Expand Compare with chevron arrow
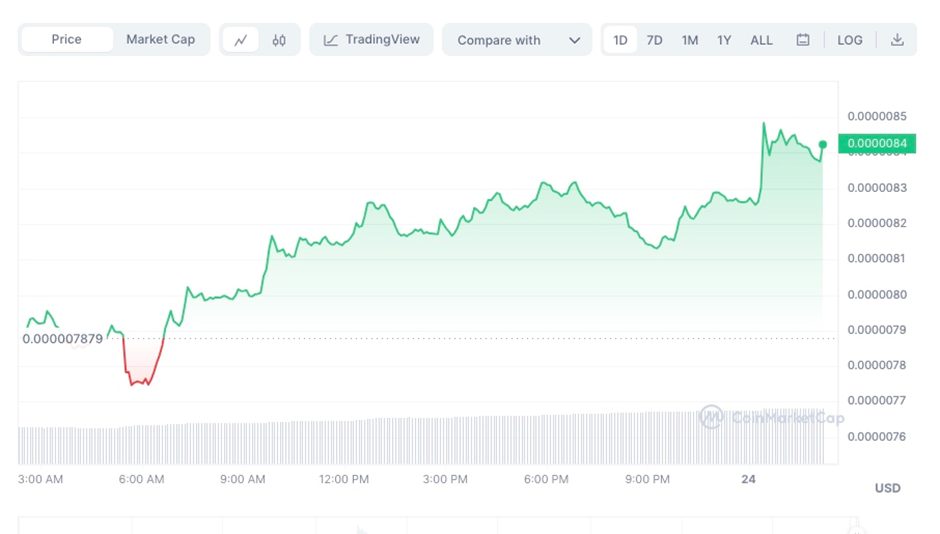 [574, 40]
